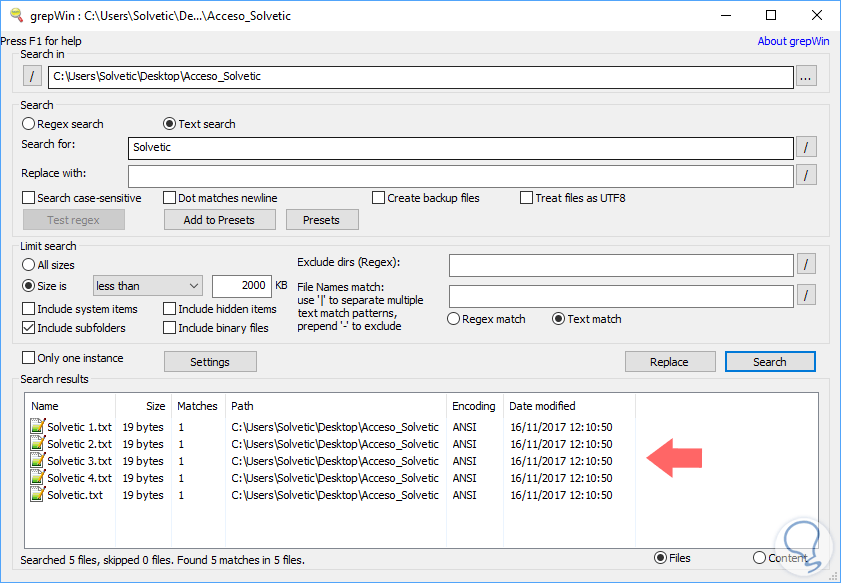
Task: Sort results by Name column header
Action: [70, 406]
